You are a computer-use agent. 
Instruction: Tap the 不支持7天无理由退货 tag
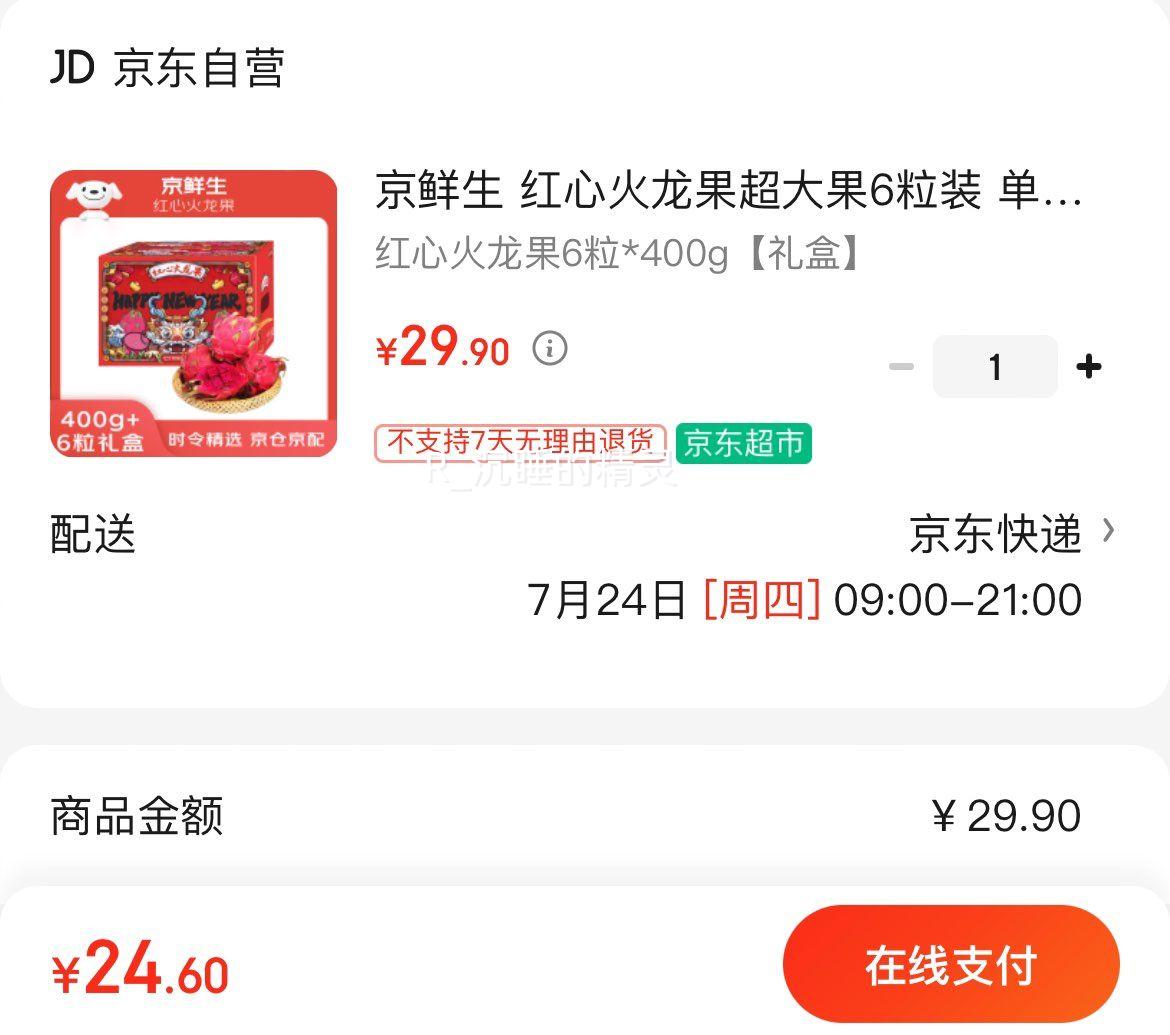coord(520,443)
